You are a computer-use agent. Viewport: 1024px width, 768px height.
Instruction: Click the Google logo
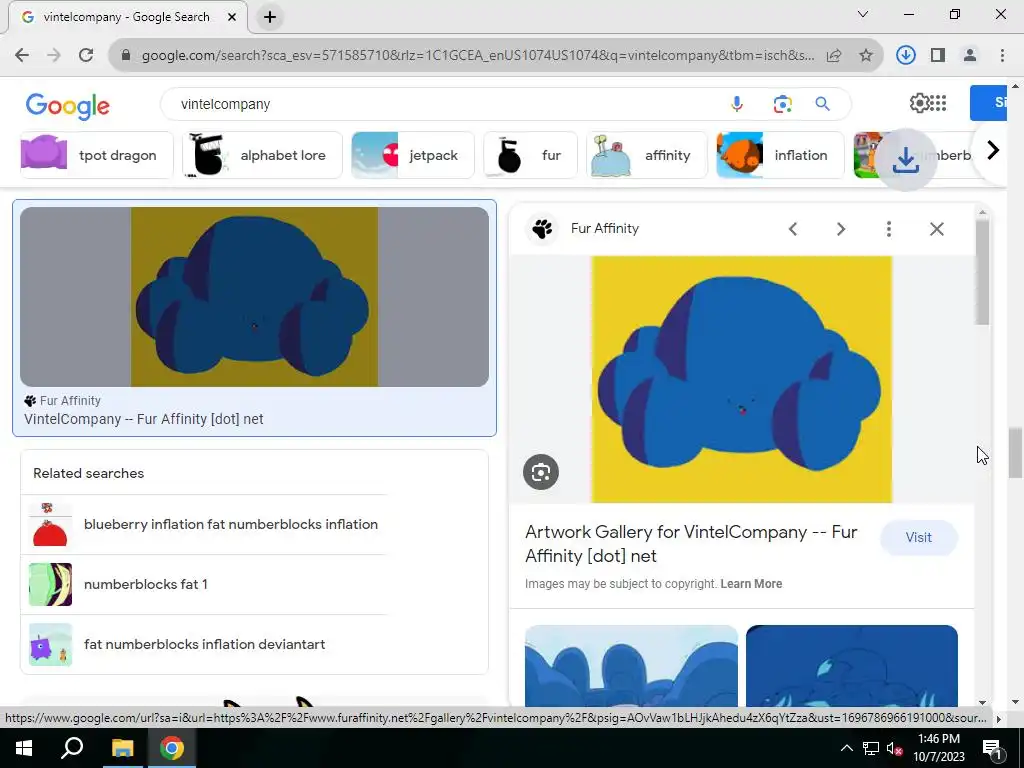click(x=67, y=106)
